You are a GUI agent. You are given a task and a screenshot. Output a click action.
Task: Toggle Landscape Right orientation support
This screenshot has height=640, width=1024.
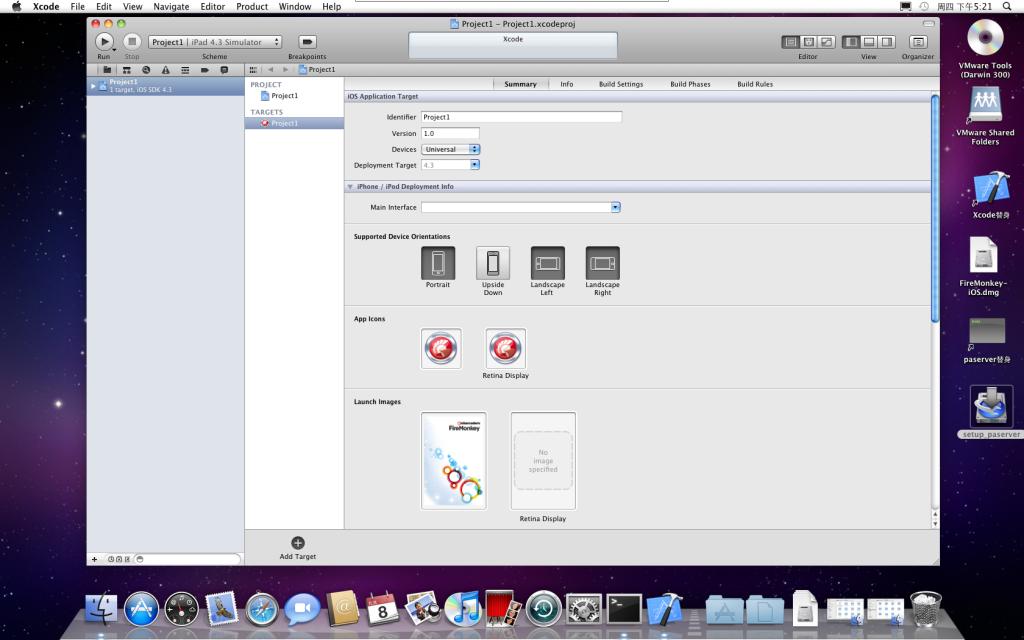(x=603, y=263)
